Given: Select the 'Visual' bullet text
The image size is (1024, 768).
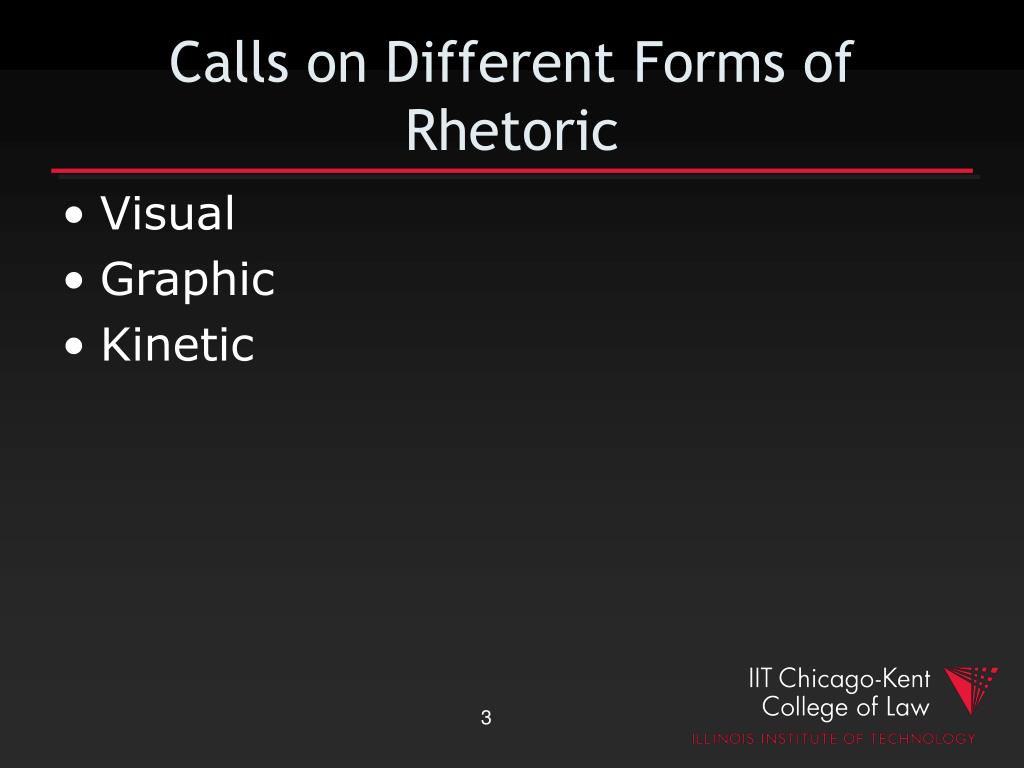Looking at the screenshot, I should click(x=167, y=214).
